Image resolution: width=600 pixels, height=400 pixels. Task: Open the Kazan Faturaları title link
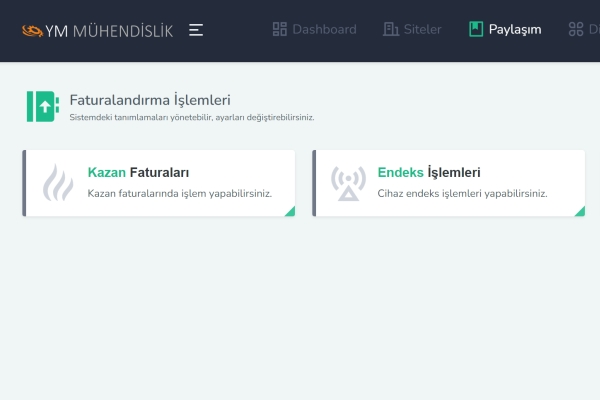coord(138,172)
